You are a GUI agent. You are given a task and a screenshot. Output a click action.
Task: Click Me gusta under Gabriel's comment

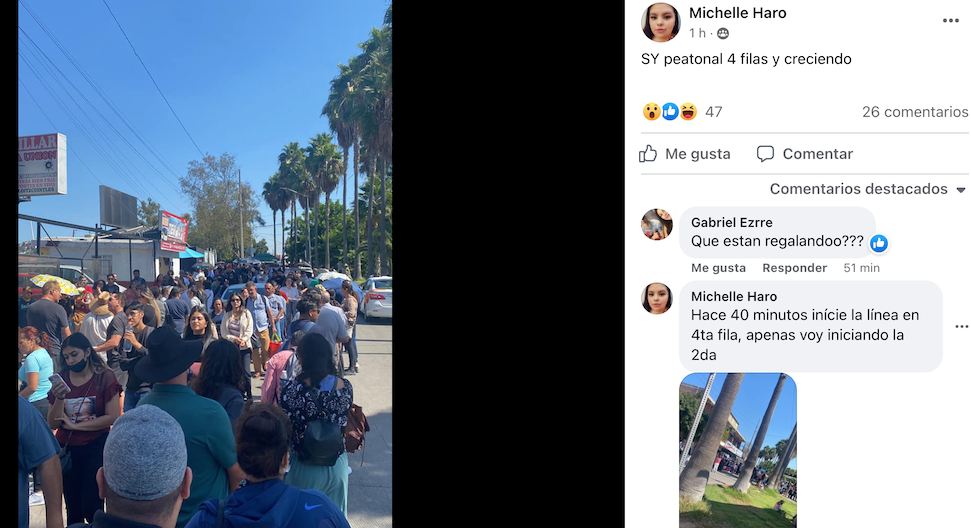point(718,268)
